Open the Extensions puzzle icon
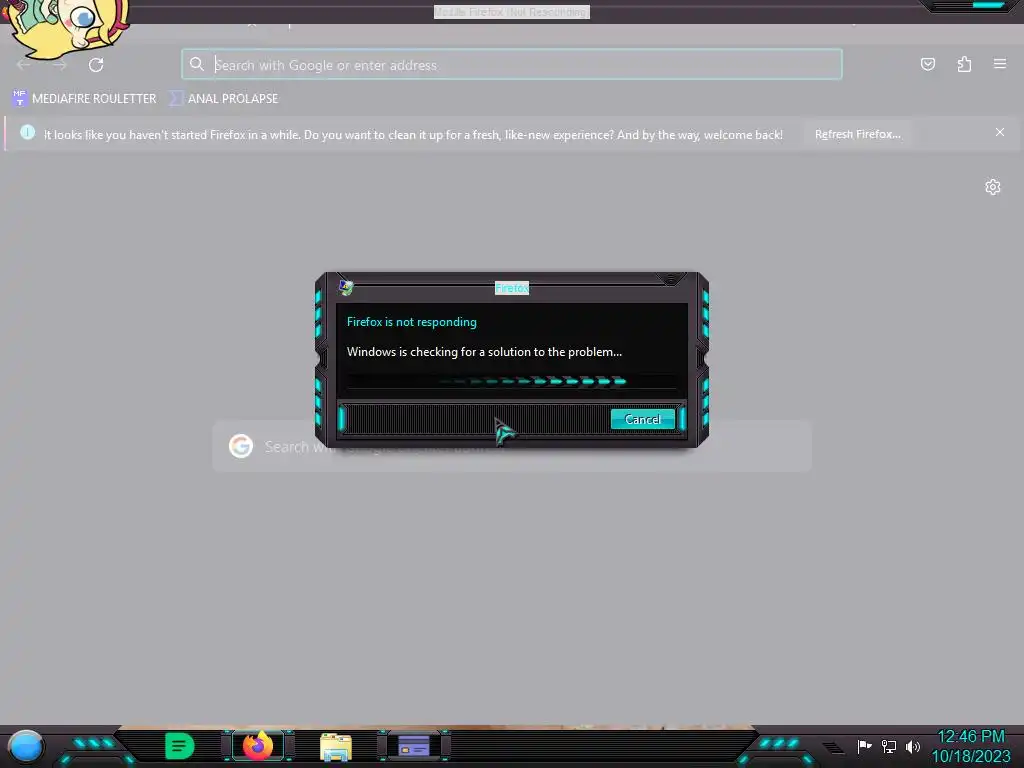The image size is (1024, 768). 964,64
